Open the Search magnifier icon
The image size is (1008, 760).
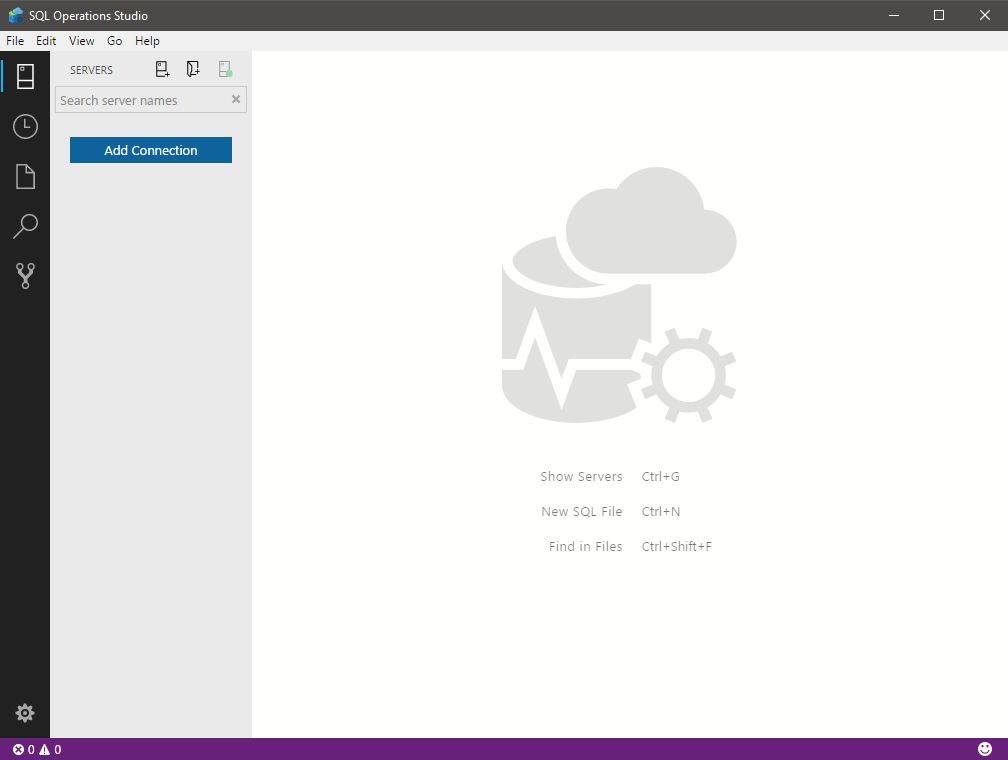(x=25, y=226)
